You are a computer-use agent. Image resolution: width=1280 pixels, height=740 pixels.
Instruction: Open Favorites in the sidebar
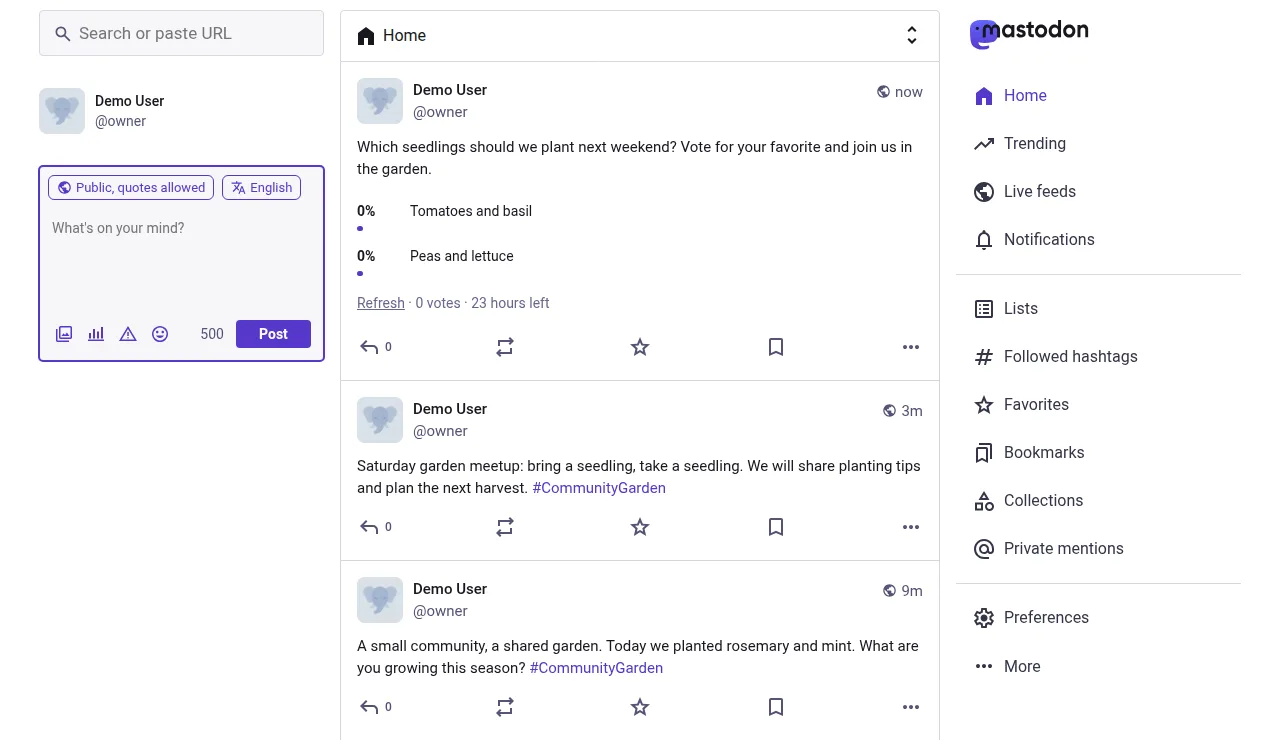tap(1021, 404)
